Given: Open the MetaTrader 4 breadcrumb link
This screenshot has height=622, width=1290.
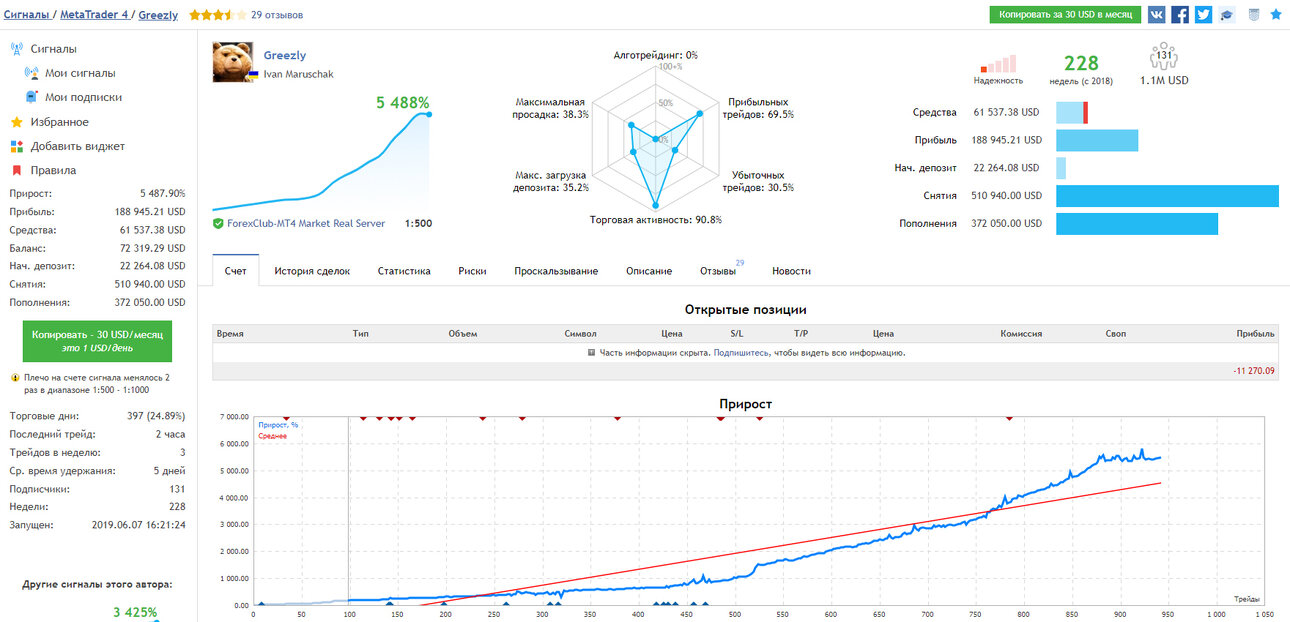Looking at the screenshot, I should pos(96,15).
